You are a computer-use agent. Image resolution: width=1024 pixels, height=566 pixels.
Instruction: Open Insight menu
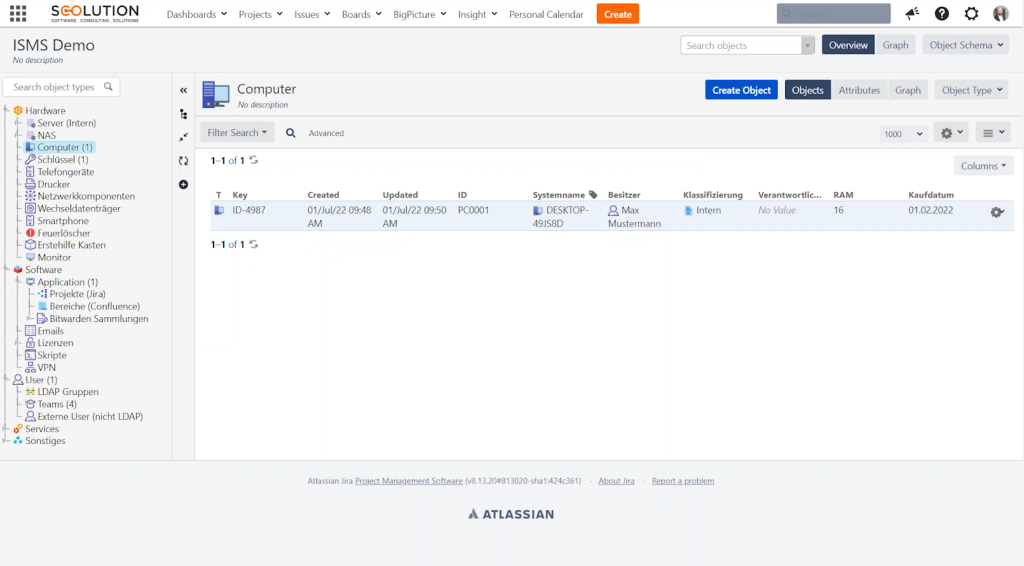click(x=477, y=14)
